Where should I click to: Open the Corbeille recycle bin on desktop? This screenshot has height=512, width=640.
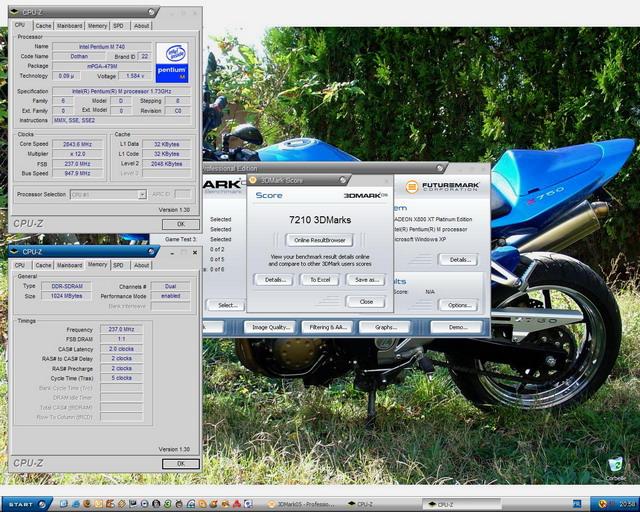616,469
